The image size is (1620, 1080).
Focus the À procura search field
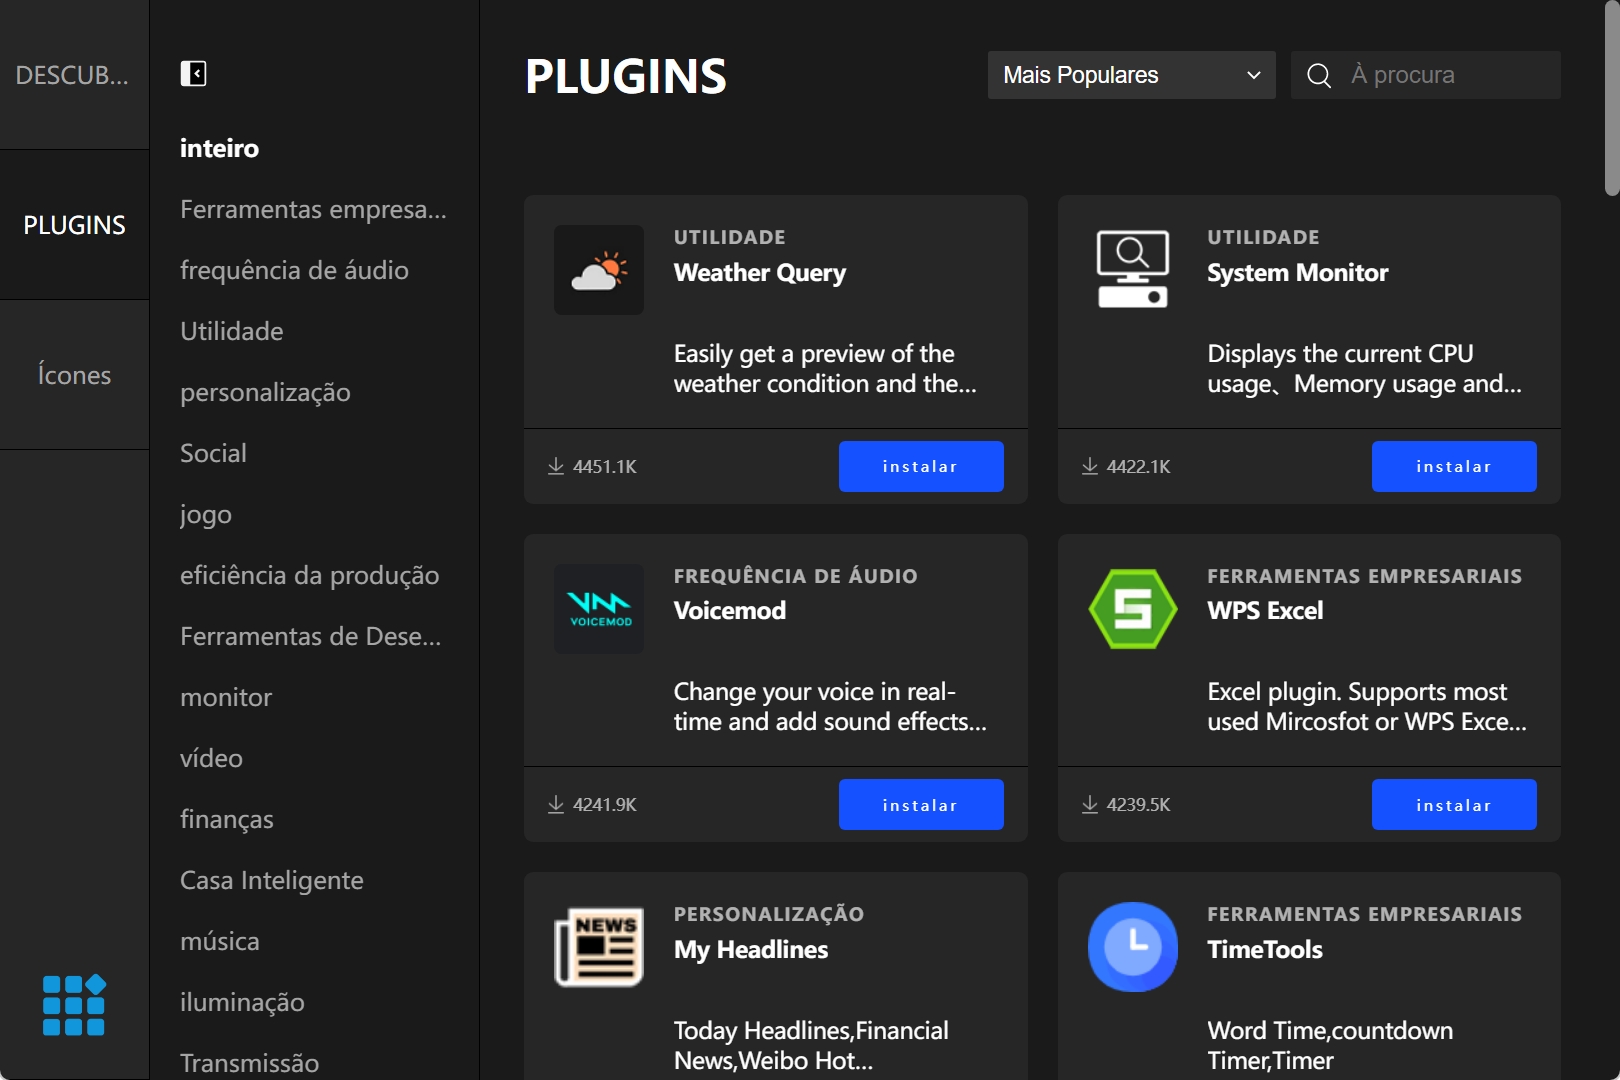click(1450, 75)
